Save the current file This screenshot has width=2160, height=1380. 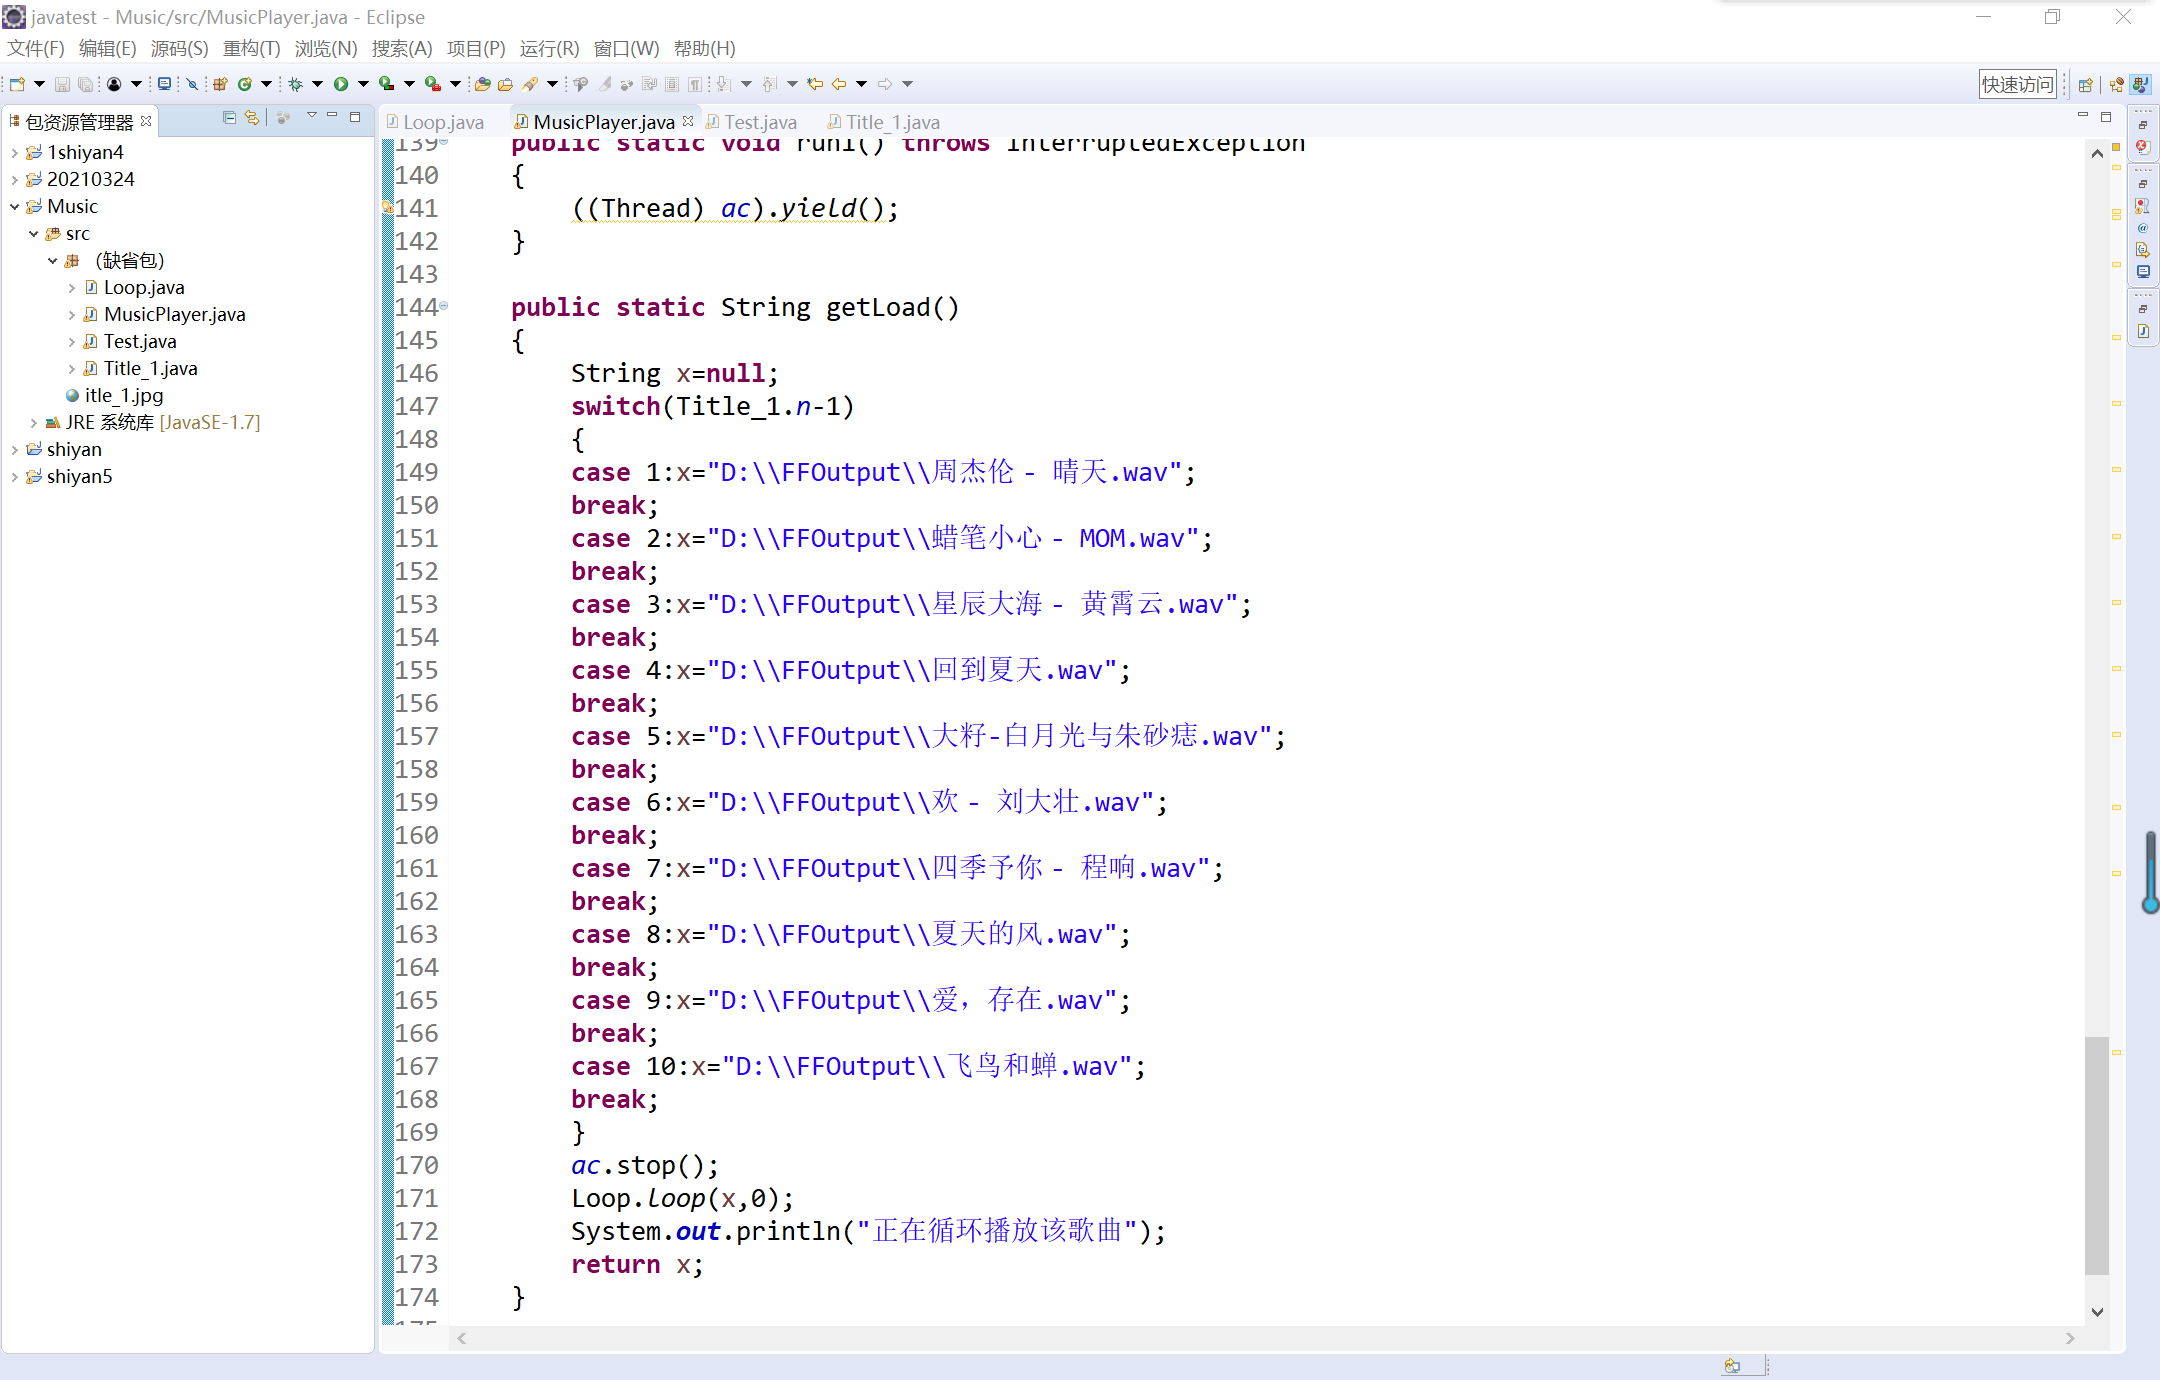pyautogui.click(x=63, y=85)
